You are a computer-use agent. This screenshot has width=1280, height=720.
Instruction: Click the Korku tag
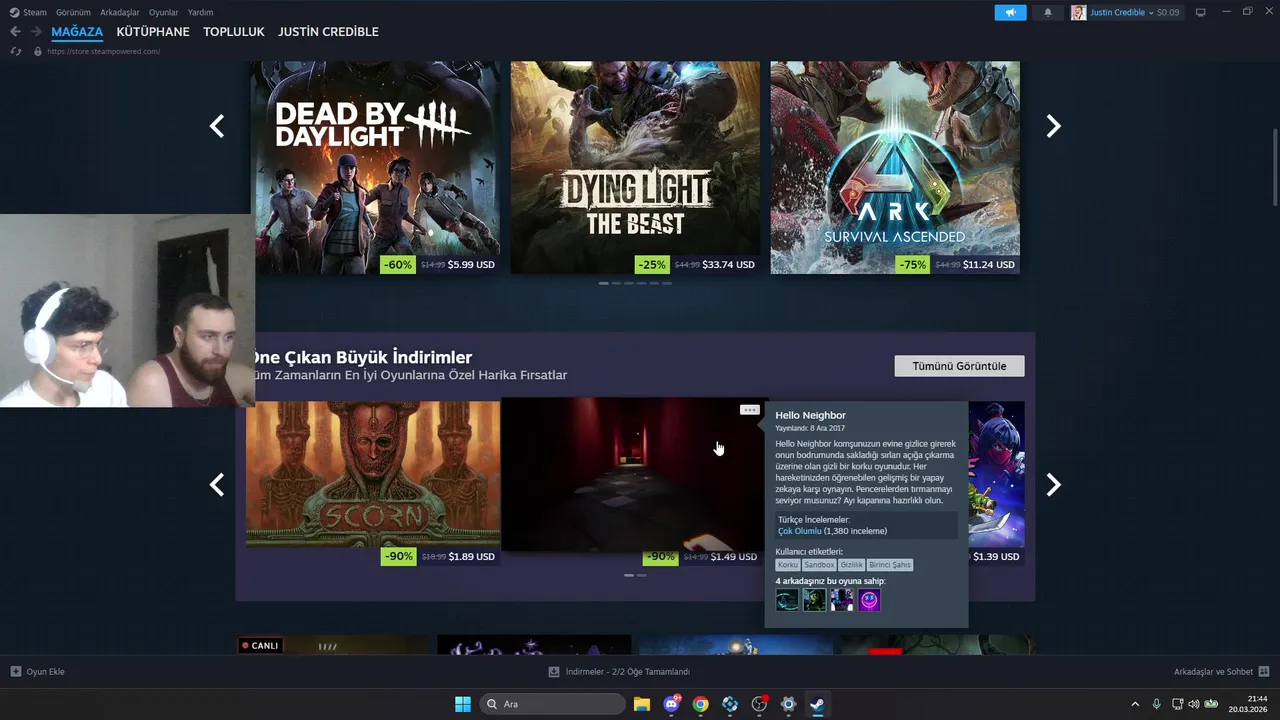pyautogui.click(x=788, y=565)
